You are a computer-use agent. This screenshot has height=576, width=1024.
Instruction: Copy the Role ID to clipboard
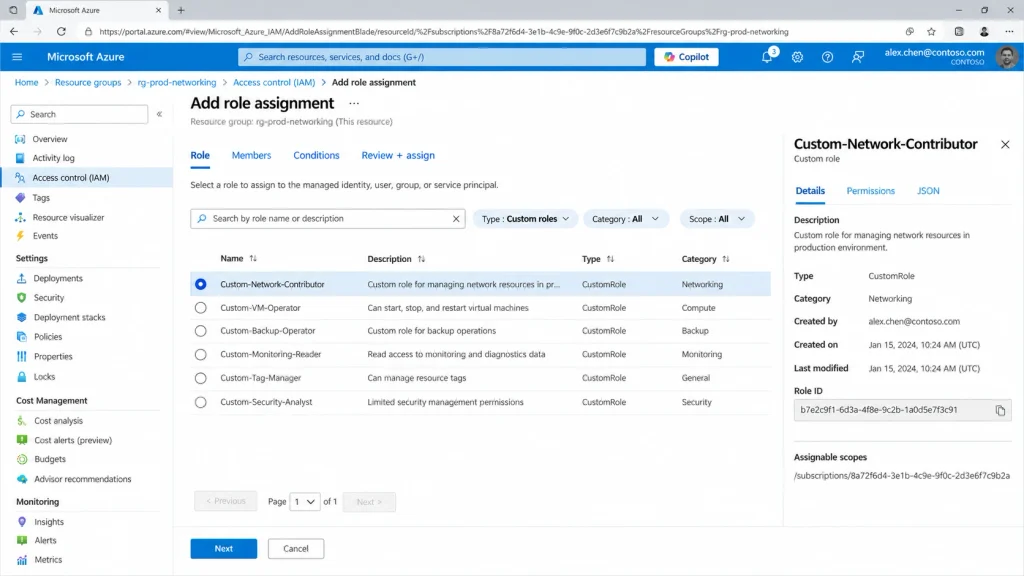coord(1000,410)
